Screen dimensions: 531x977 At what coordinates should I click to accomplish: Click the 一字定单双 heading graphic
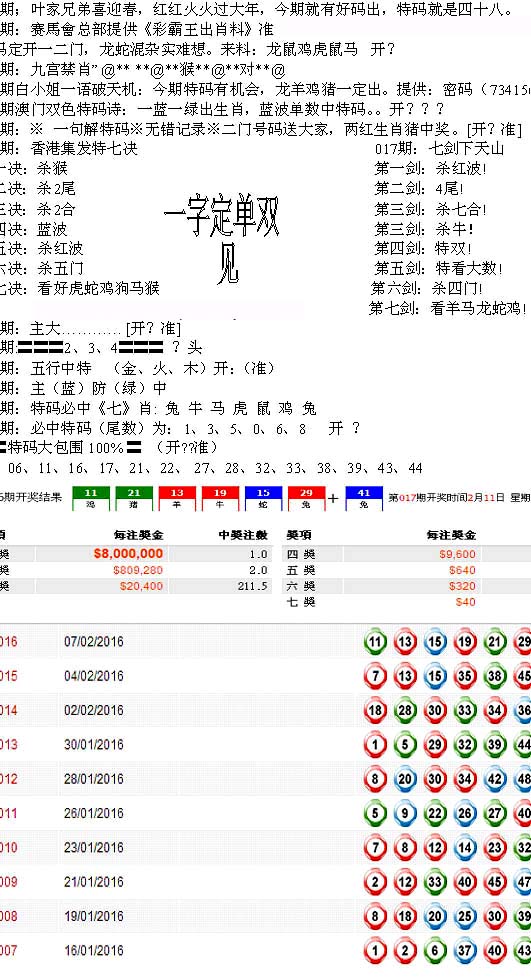(222, 240)
